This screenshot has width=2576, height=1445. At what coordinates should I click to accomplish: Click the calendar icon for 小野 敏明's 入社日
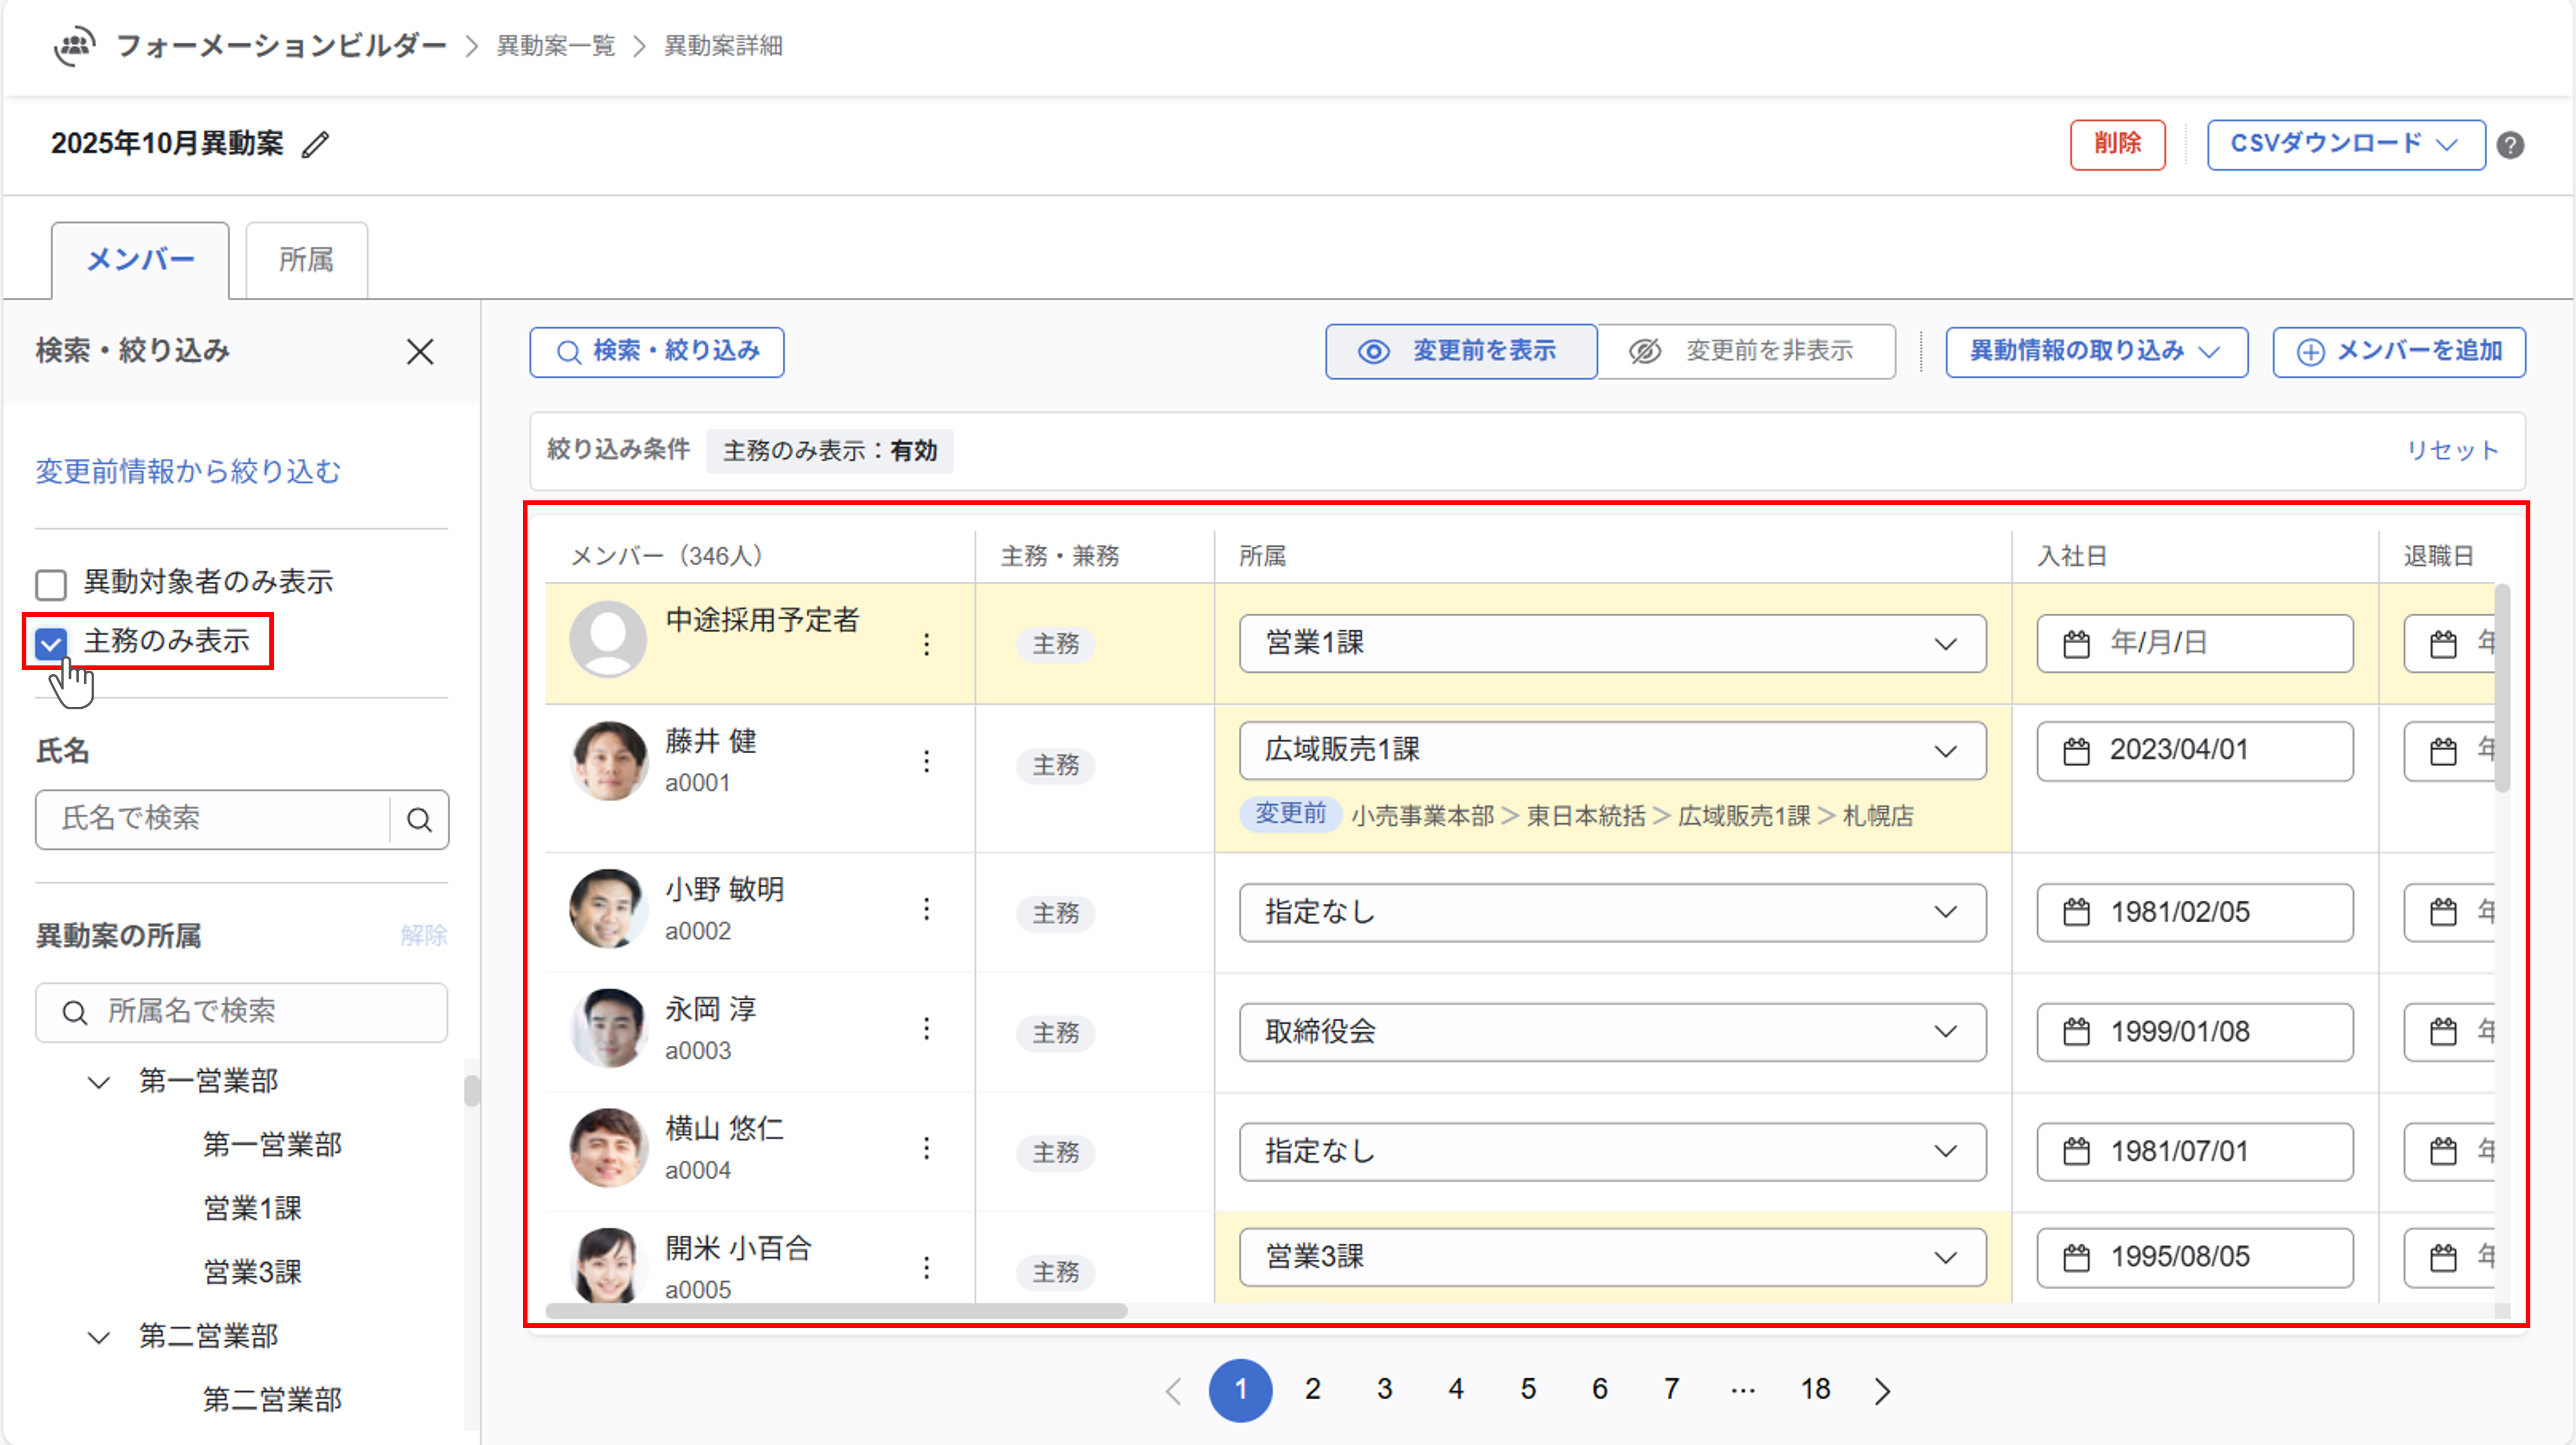tap(2076, 912)
